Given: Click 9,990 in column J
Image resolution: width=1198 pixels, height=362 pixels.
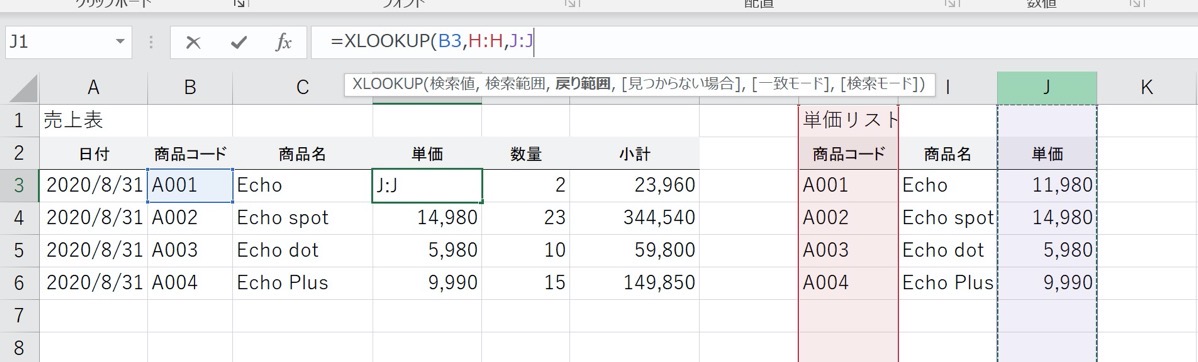Looking at the screenshot, I should tap(1047, 283).
